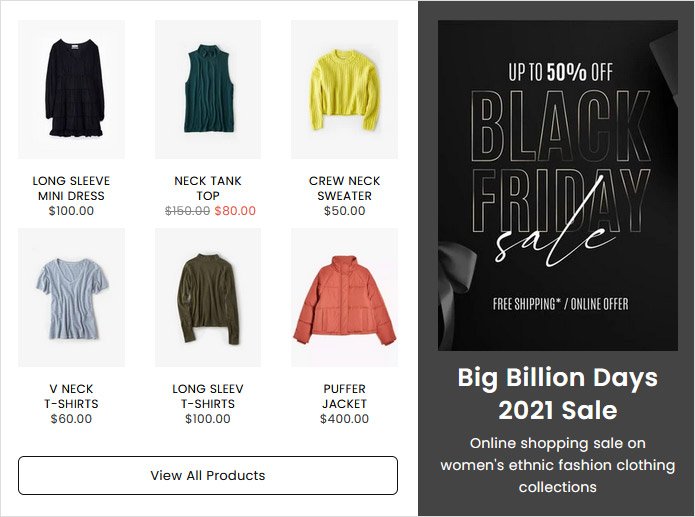Click the Puffer Jacket title link

[344, 396]
